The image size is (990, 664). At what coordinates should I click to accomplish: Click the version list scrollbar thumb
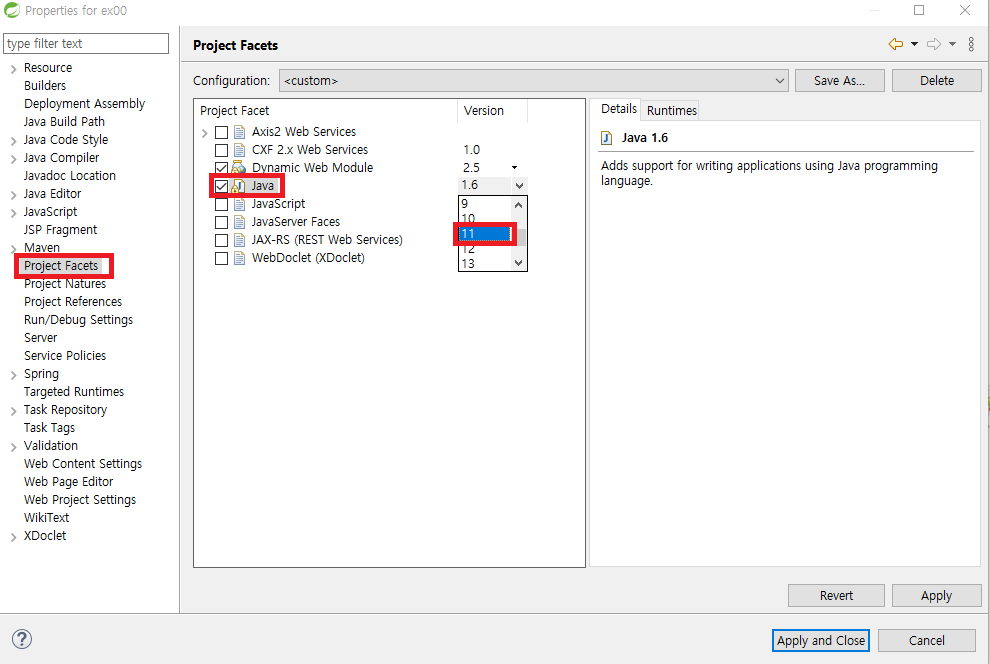522,237
